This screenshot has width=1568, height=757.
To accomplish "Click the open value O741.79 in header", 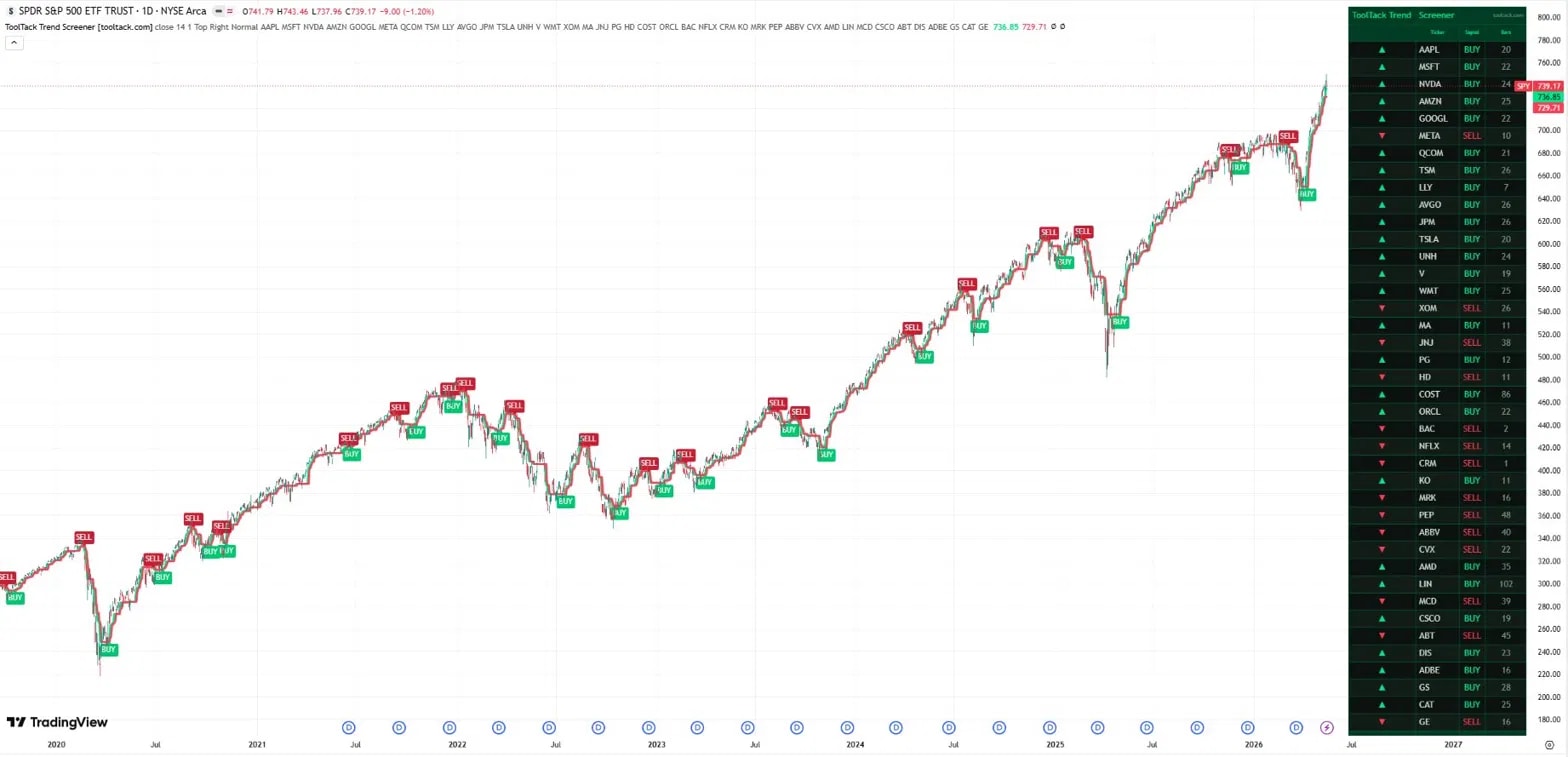I will [260, 11].
